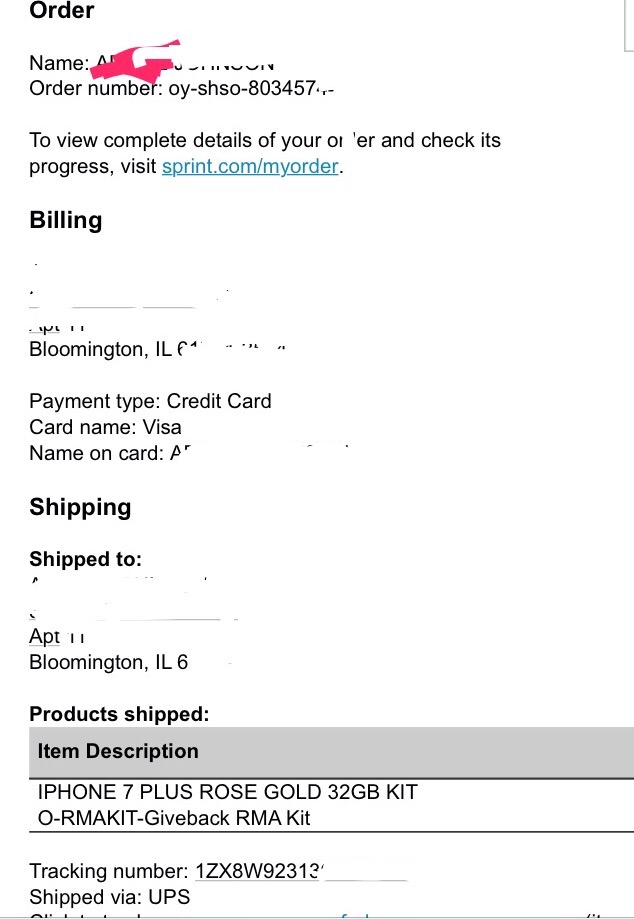The image size is (634, 919).
Task: Click the Payment type: Credit Card line
Action: [x=151, y=401]
